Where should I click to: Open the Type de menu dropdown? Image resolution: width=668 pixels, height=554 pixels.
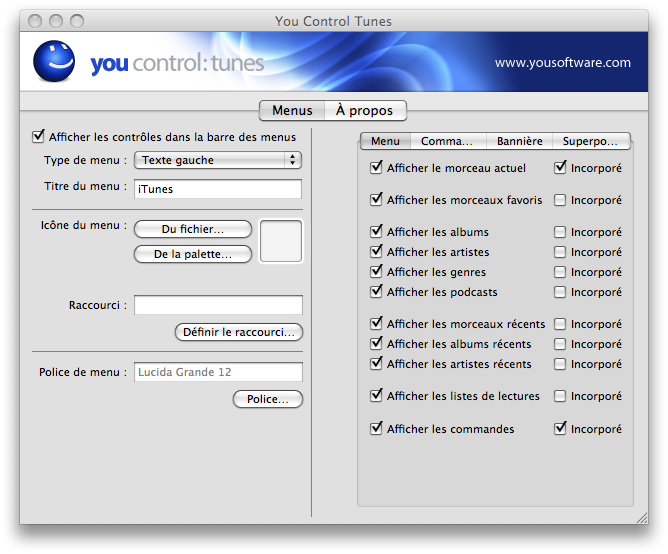(x=218, y=160)
